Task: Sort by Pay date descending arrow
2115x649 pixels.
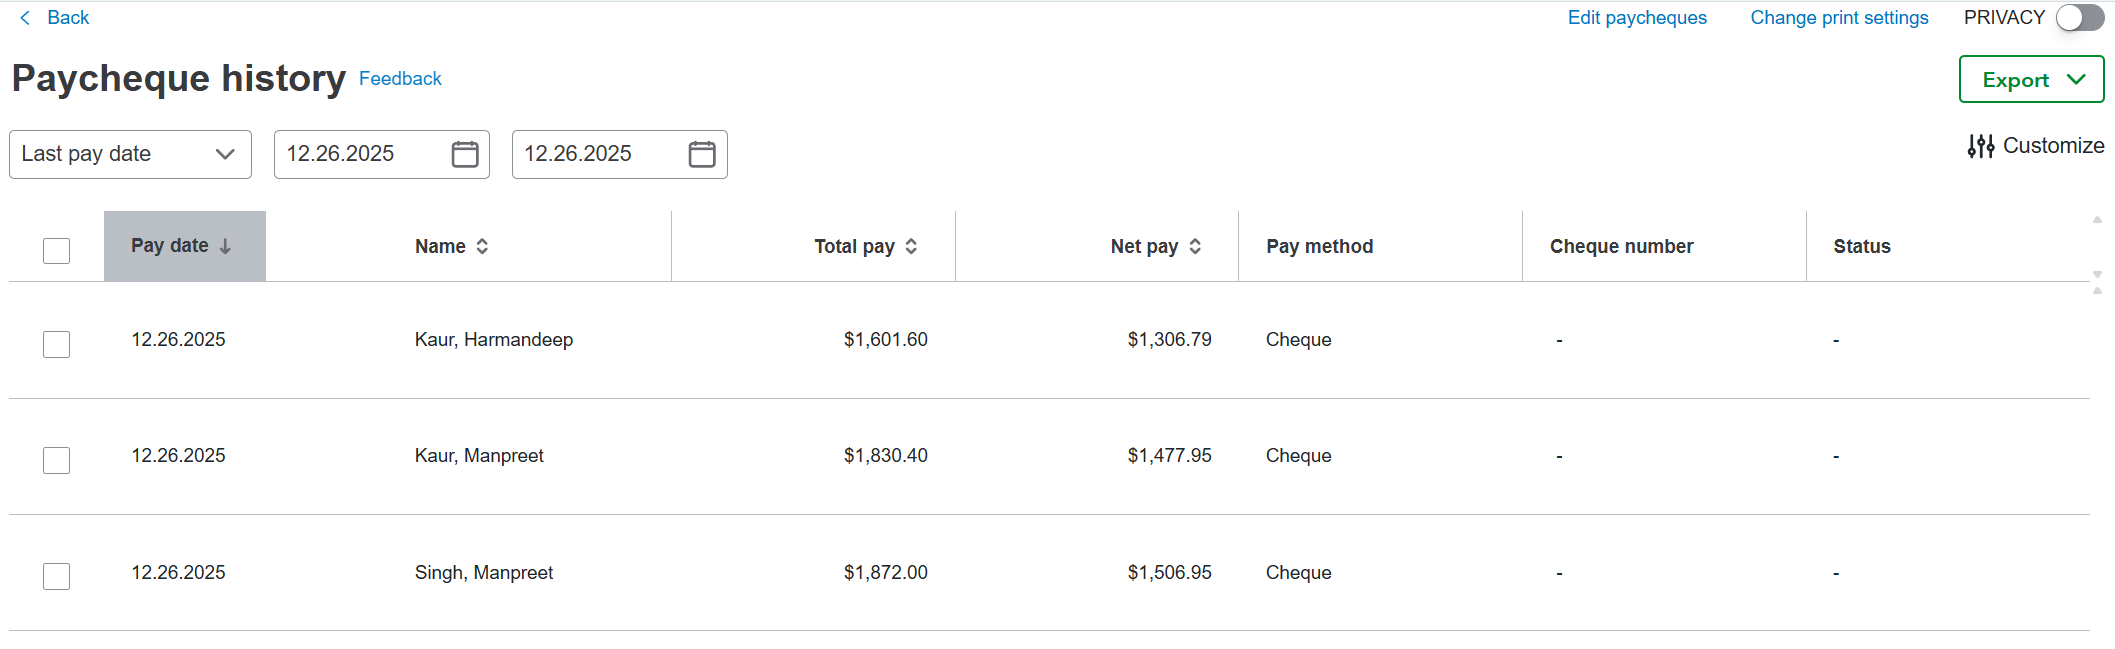Action: (x=226, y=246)
